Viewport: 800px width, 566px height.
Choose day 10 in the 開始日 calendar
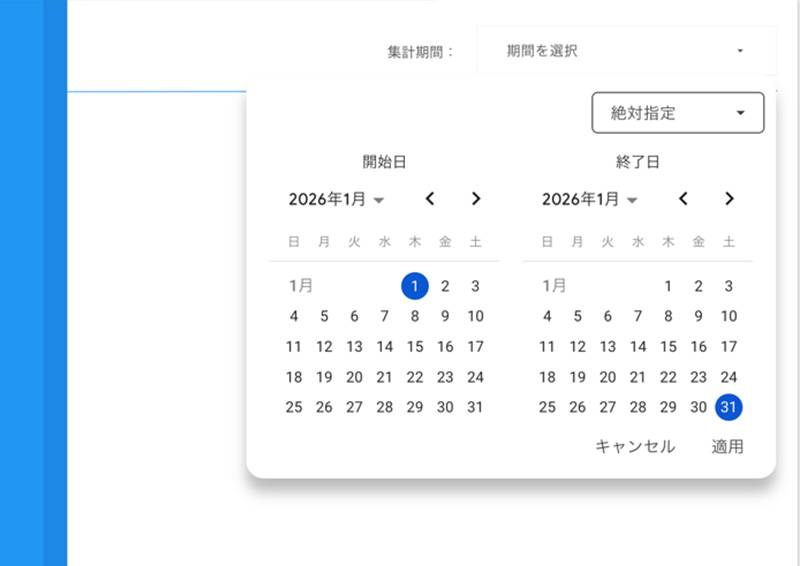pyautogui.click(x=476, y=316)
